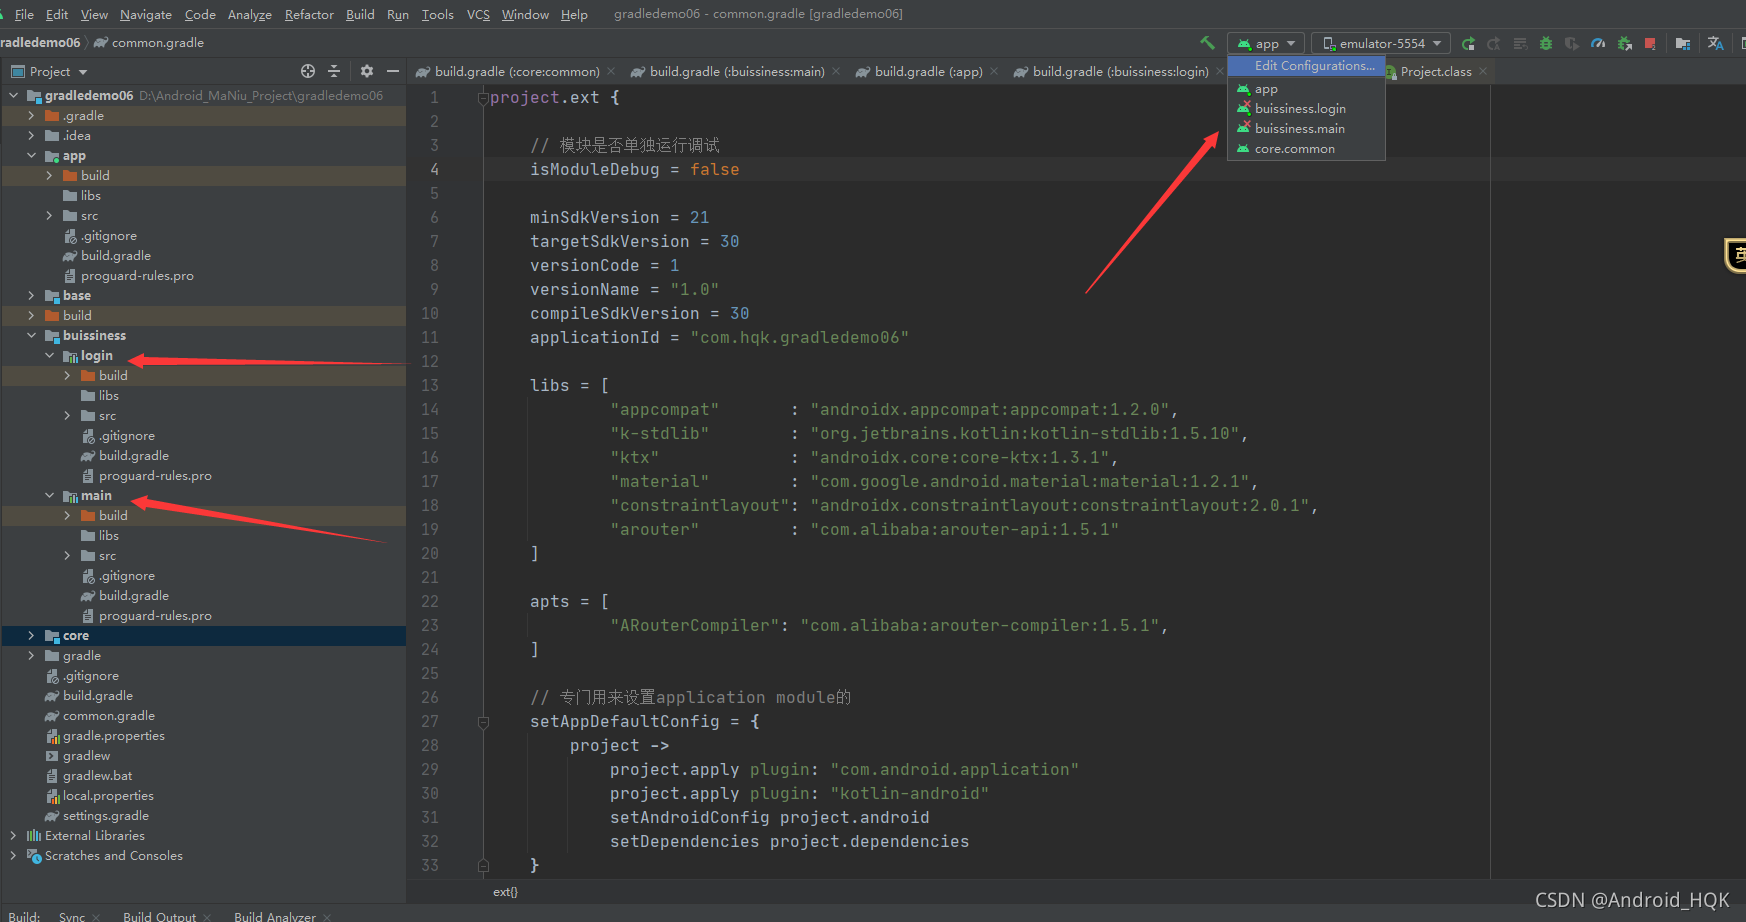Screen dimensions: 1746x922
Task: Click the Profile app gauge icon
Action: click(x=1598, y=43)
